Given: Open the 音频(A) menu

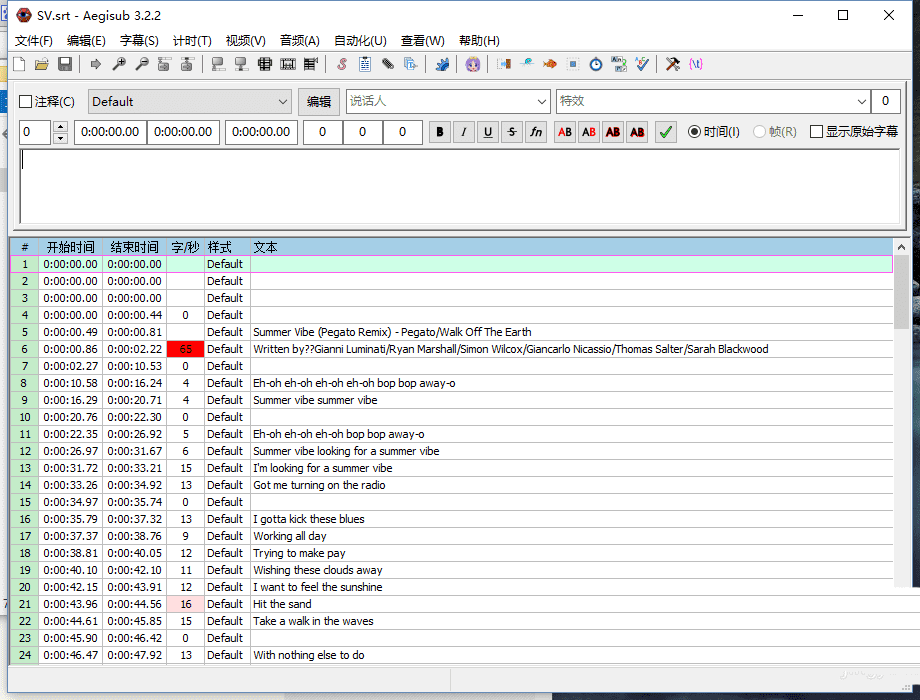Looking at the screenshot, I should 299,40.
